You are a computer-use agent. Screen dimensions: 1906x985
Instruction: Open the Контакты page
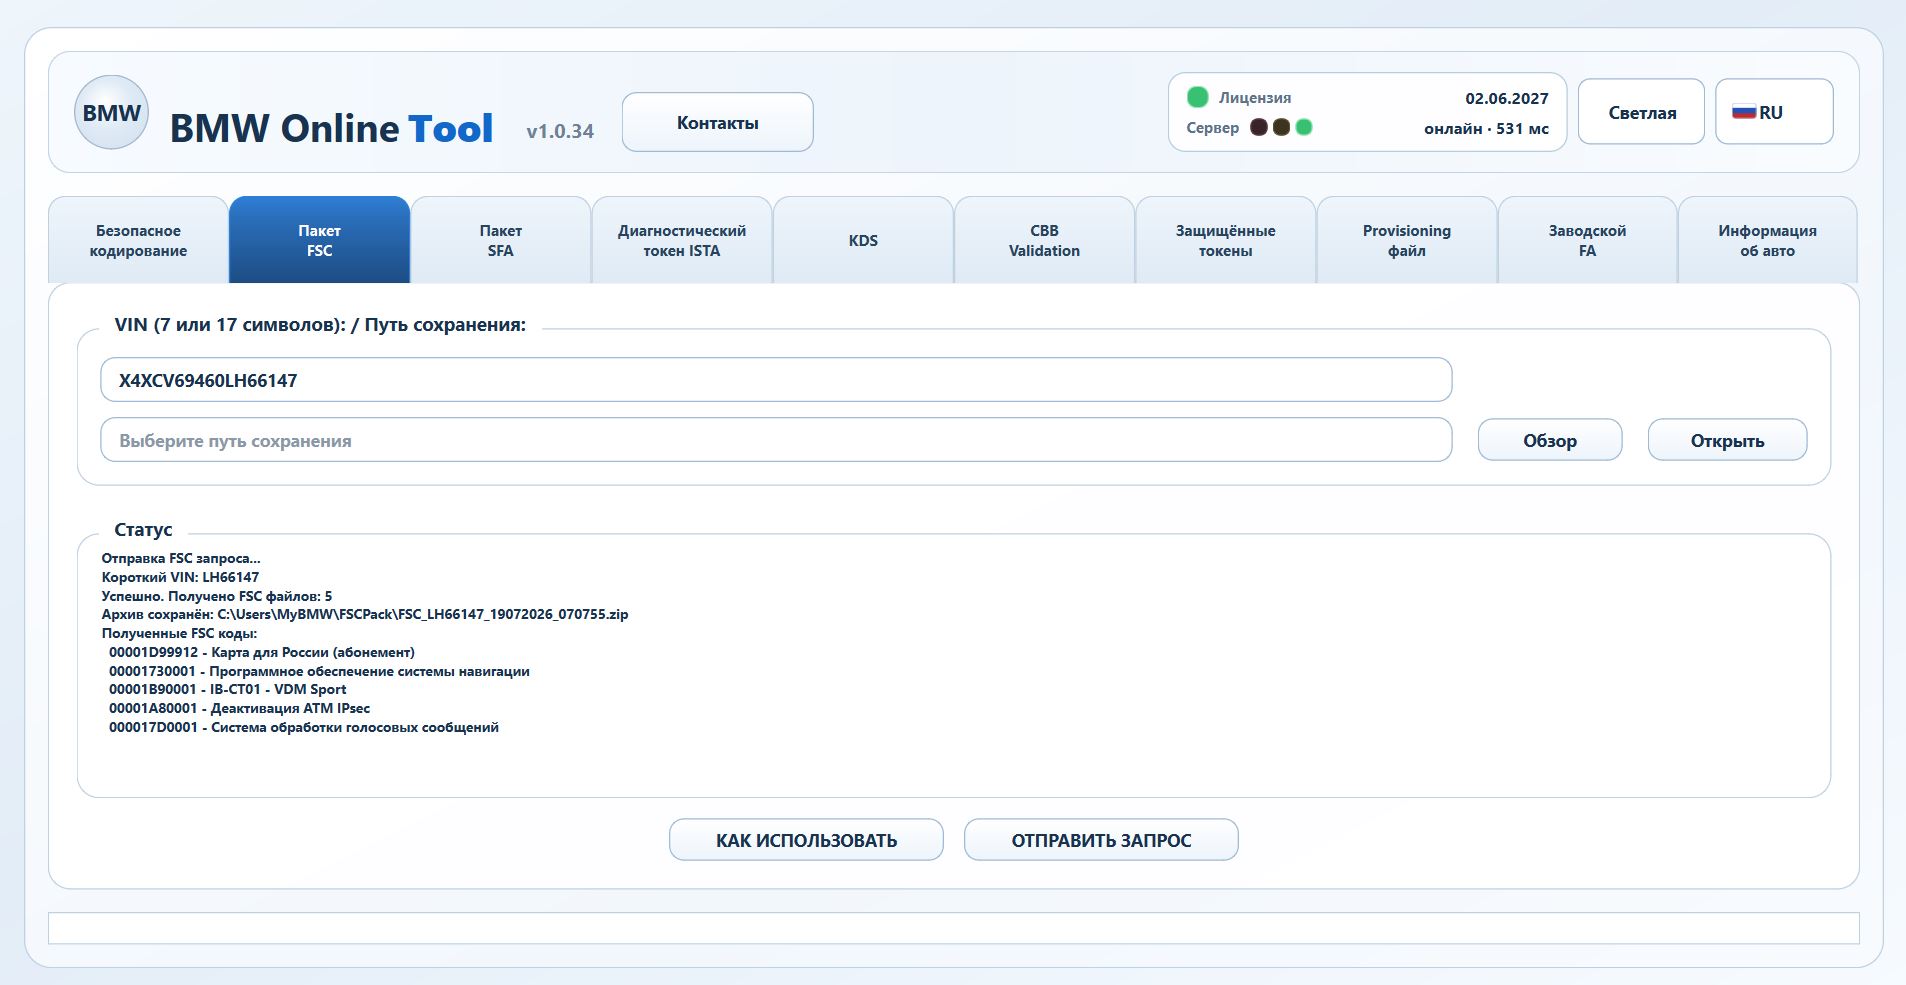tap(717, 122)
